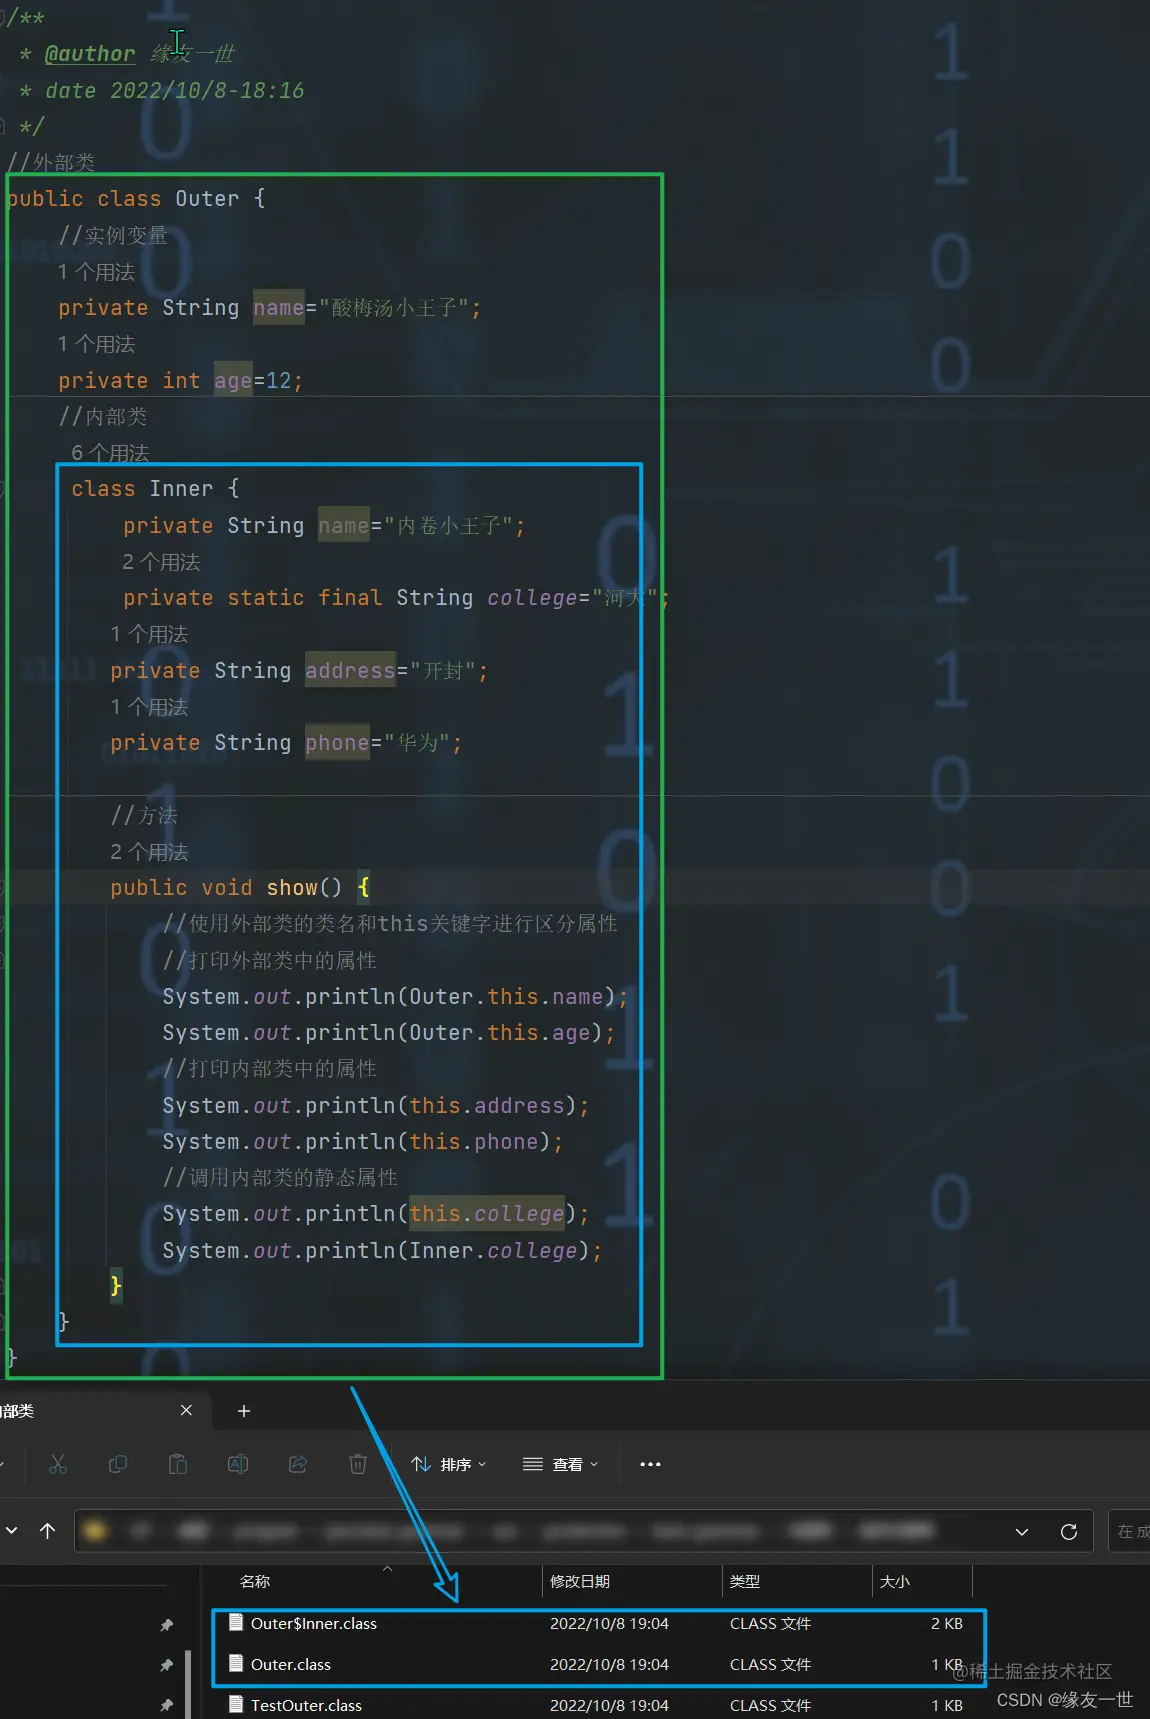
Task: Open the 排序 sort dropdown
Action: [x=449, y=1464]
